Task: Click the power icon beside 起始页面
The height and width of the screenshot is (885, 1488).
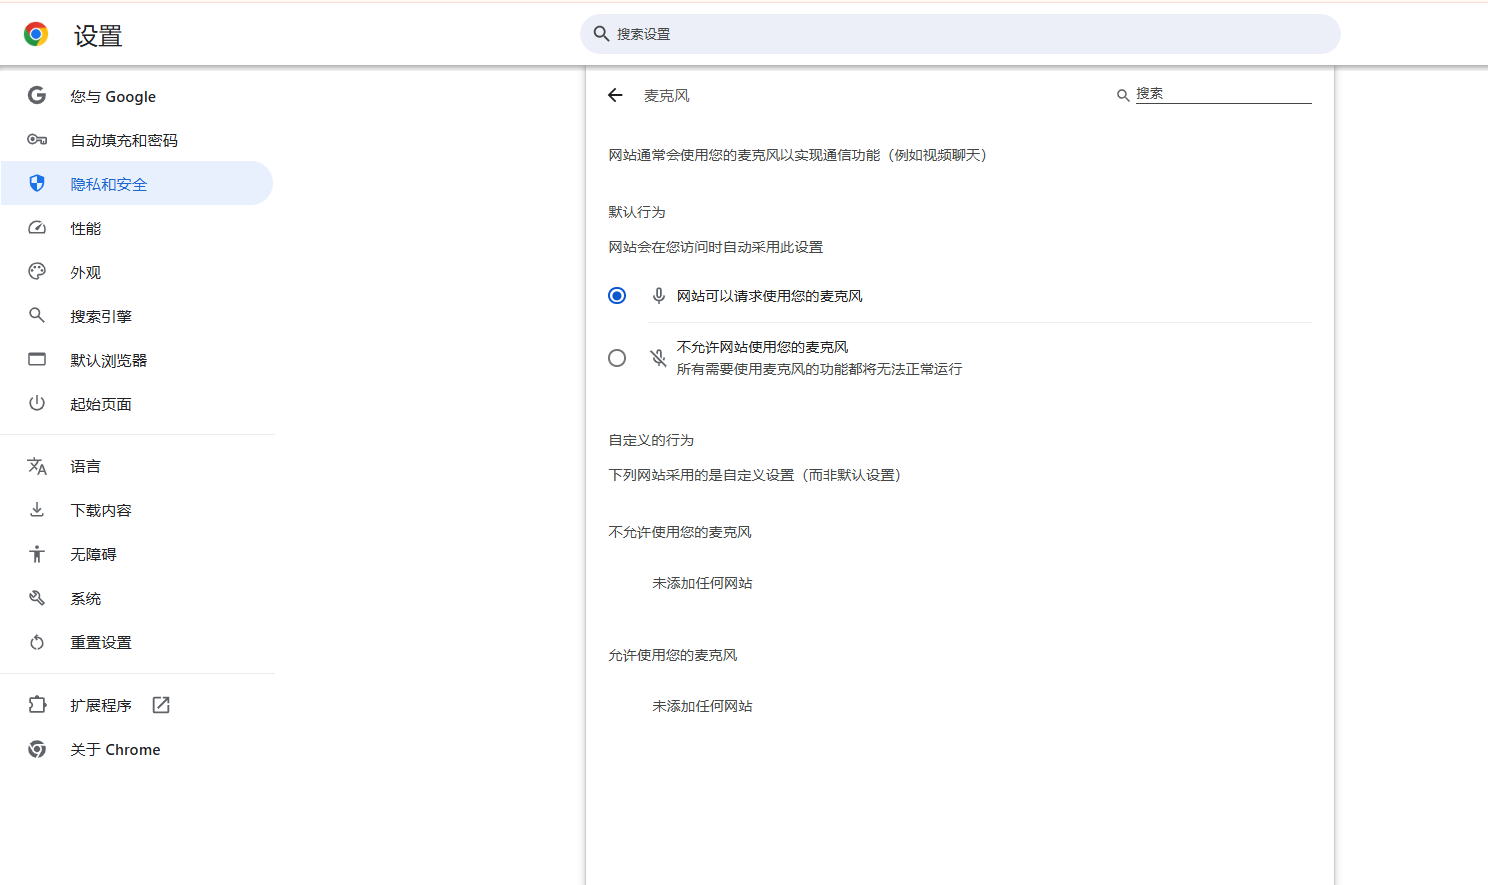Action: 37,403
